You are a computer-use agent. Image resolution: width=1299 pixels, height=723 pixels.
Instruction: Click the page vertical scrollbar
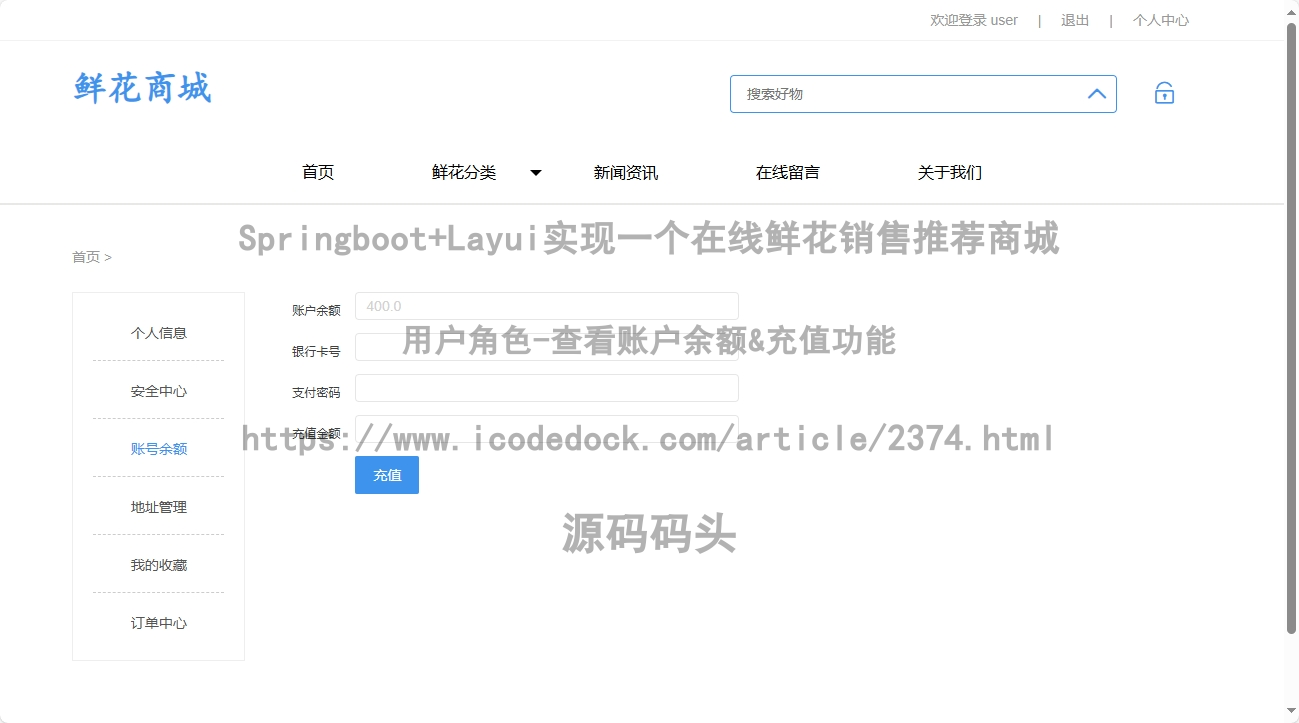[x=1291, y=328]
